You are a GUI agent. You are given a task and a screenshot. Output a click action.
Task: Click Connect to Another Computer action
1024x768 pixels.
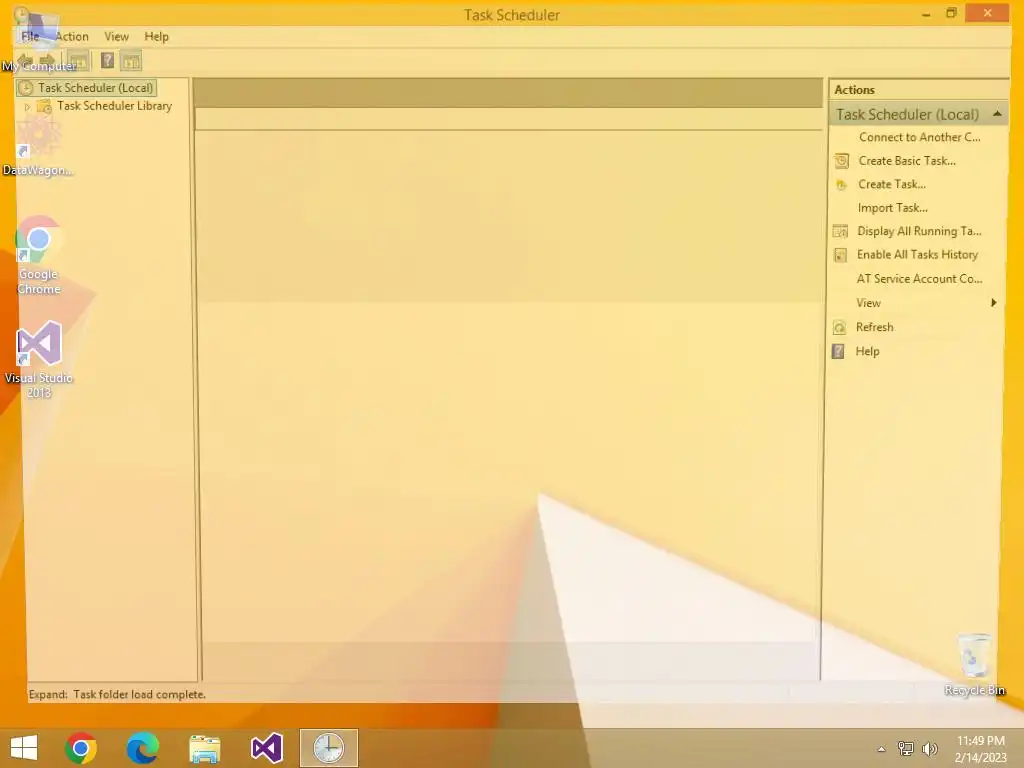[920, 137]
